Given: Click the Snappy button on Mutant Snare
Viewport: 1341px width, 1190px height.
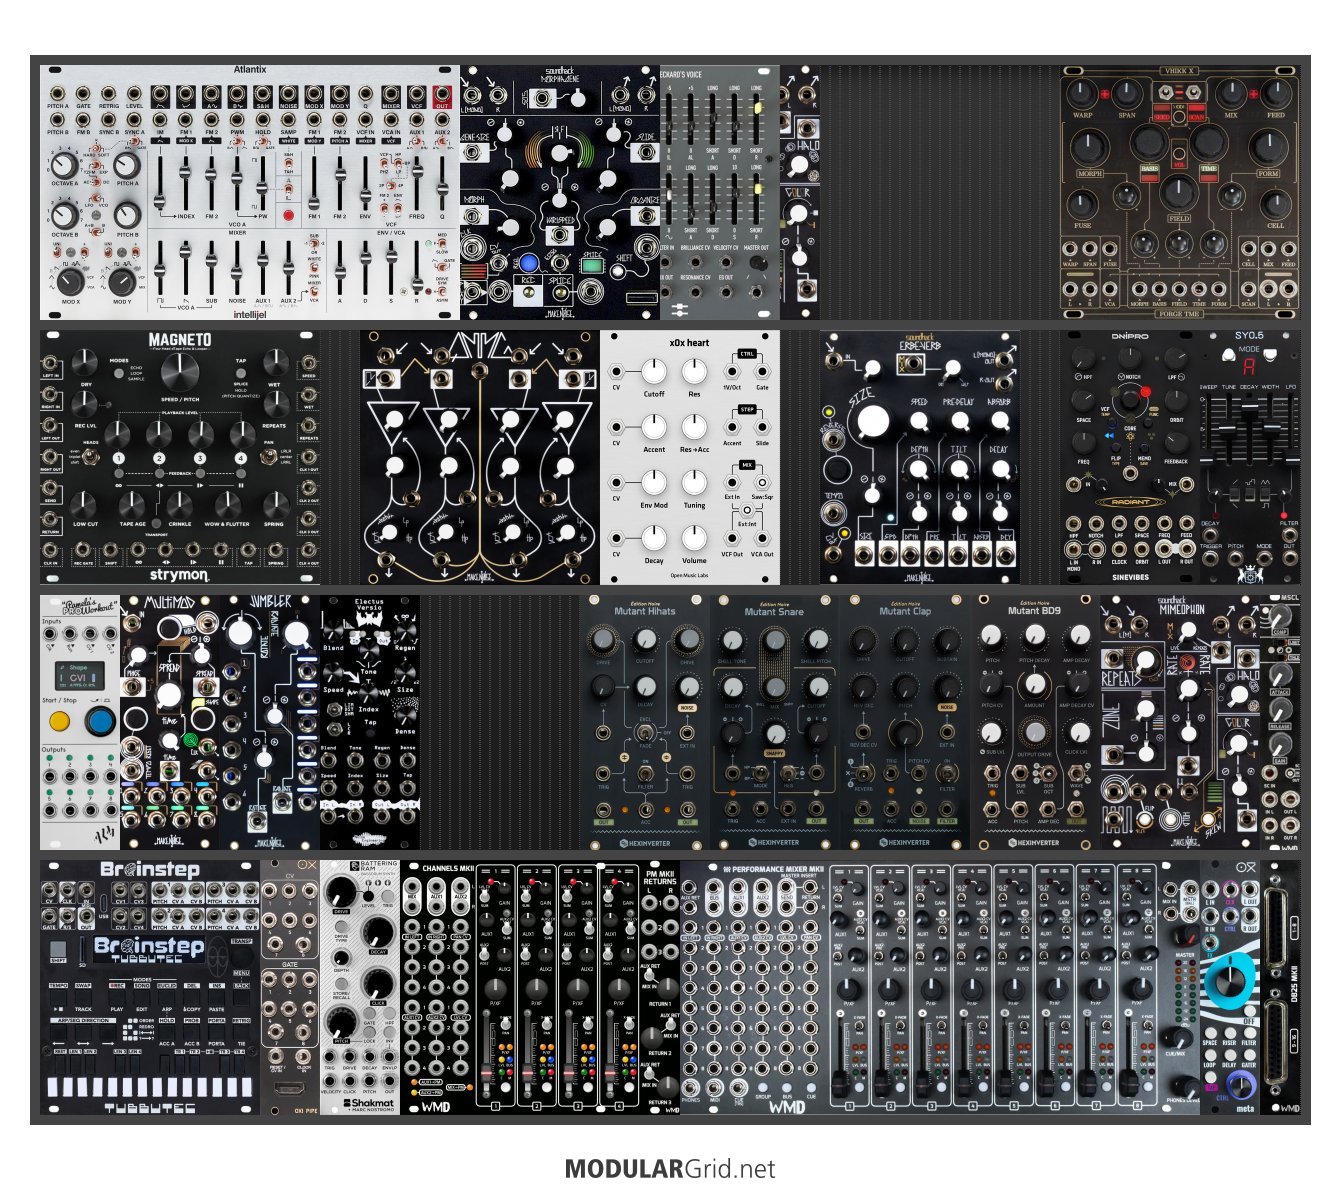Looking at the screenshot, I should (774, 752).
